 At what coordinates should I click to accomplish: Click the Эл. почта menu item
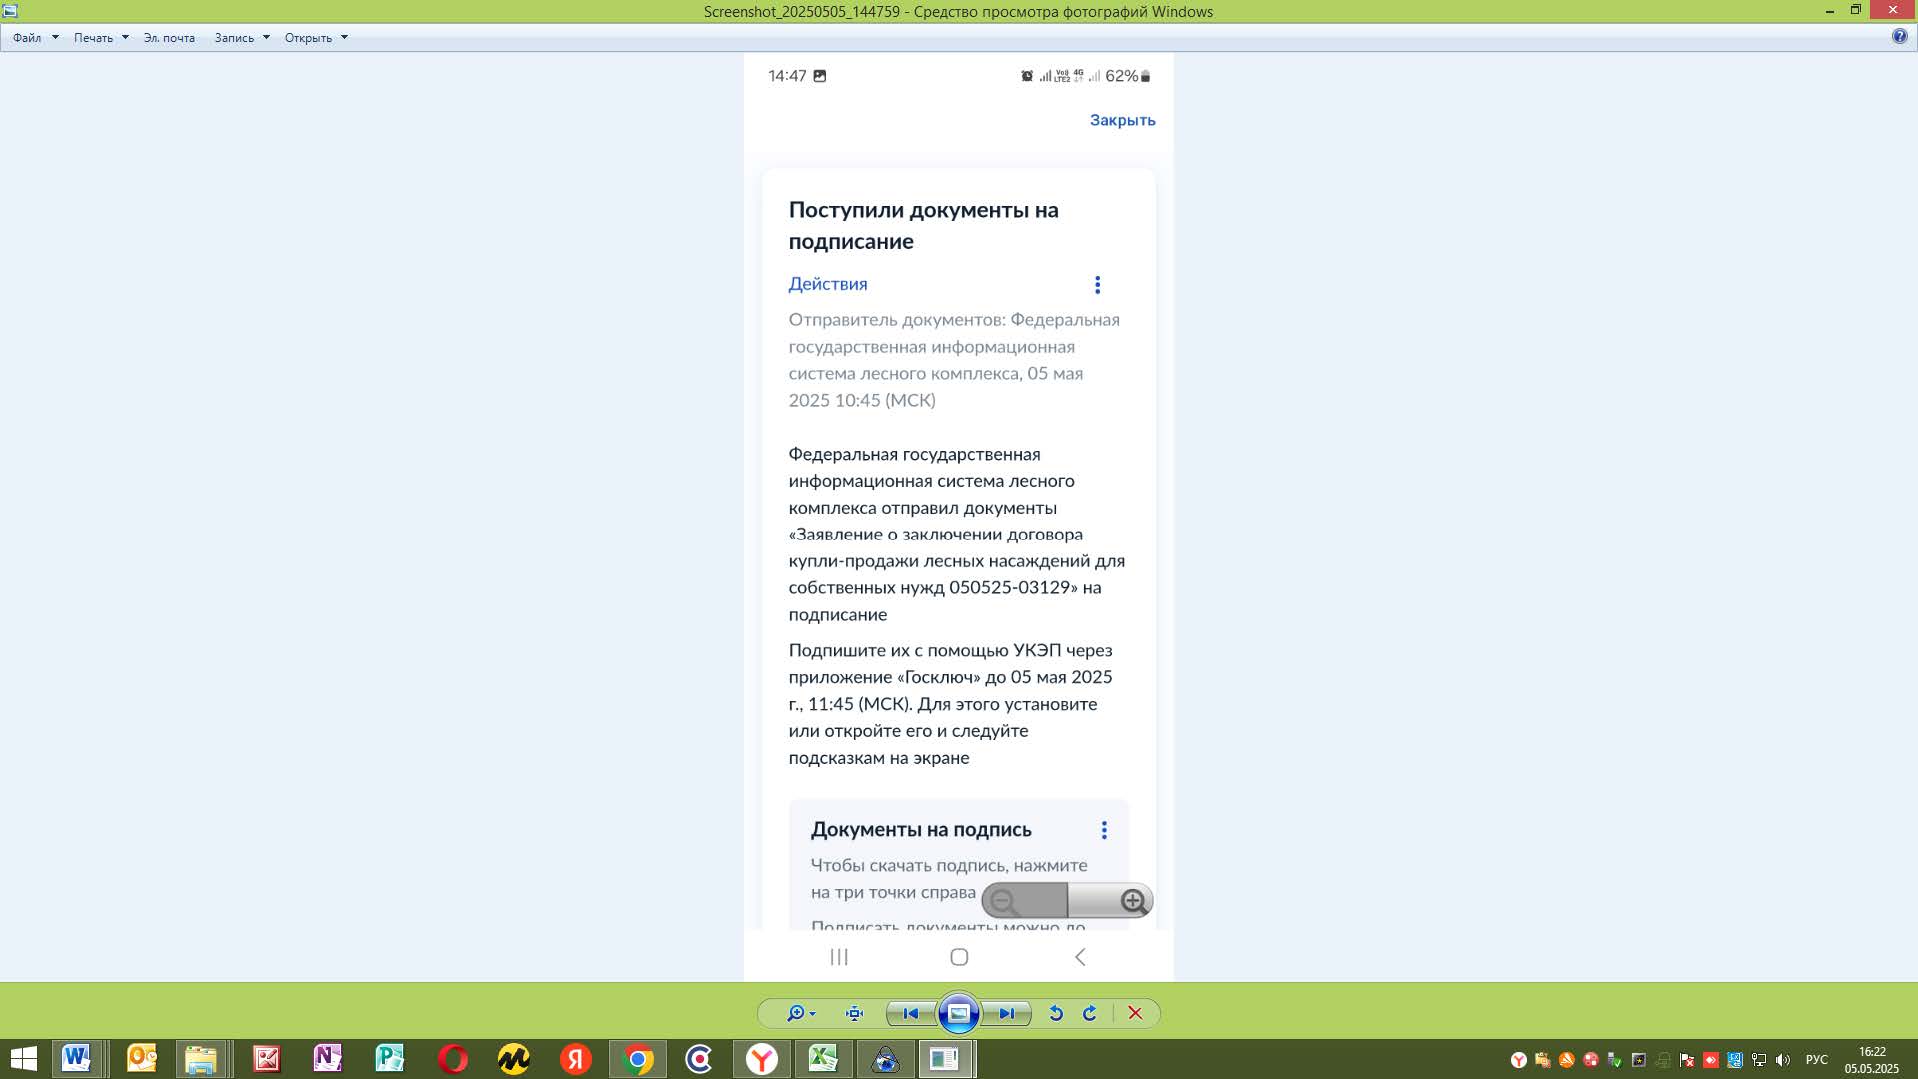[169, 38]
